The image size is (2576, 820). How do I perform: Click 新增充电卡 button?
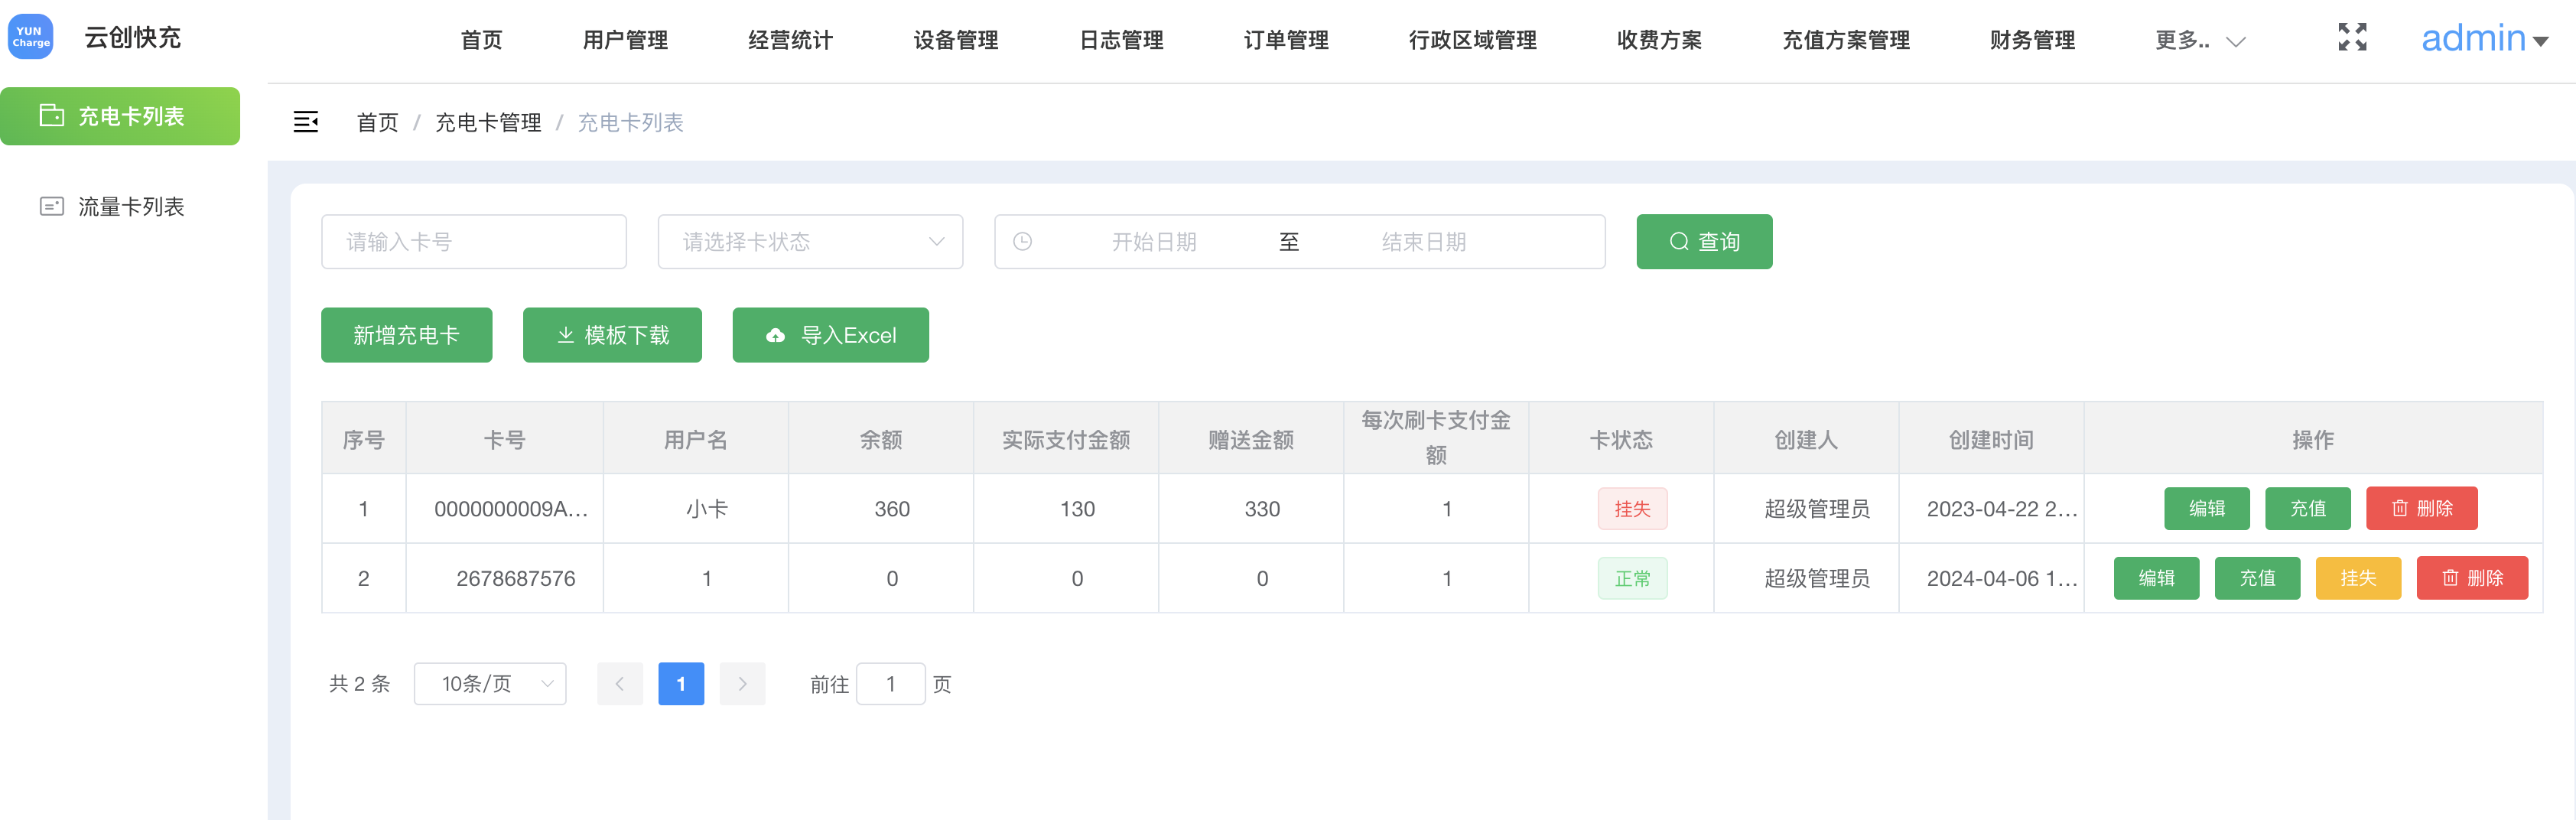click(406, 335)
